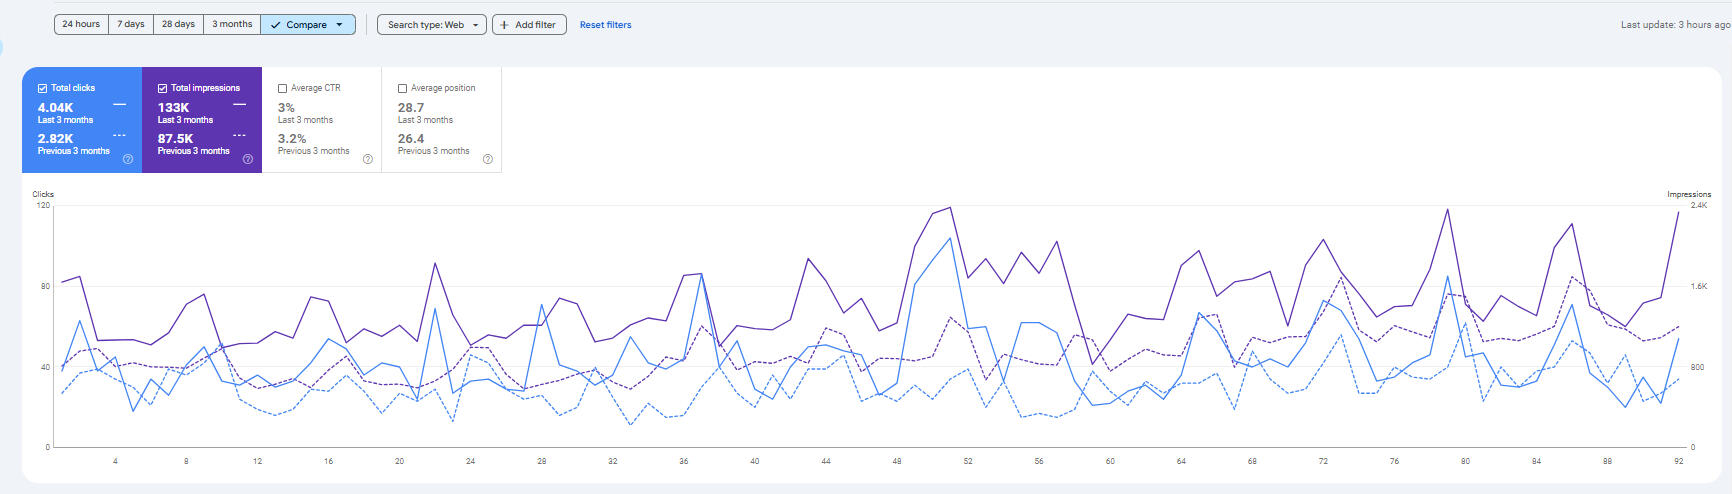Click dashed line legend on Total impressions card
Screen dimensions: 1732x494
tap(240, 135)
